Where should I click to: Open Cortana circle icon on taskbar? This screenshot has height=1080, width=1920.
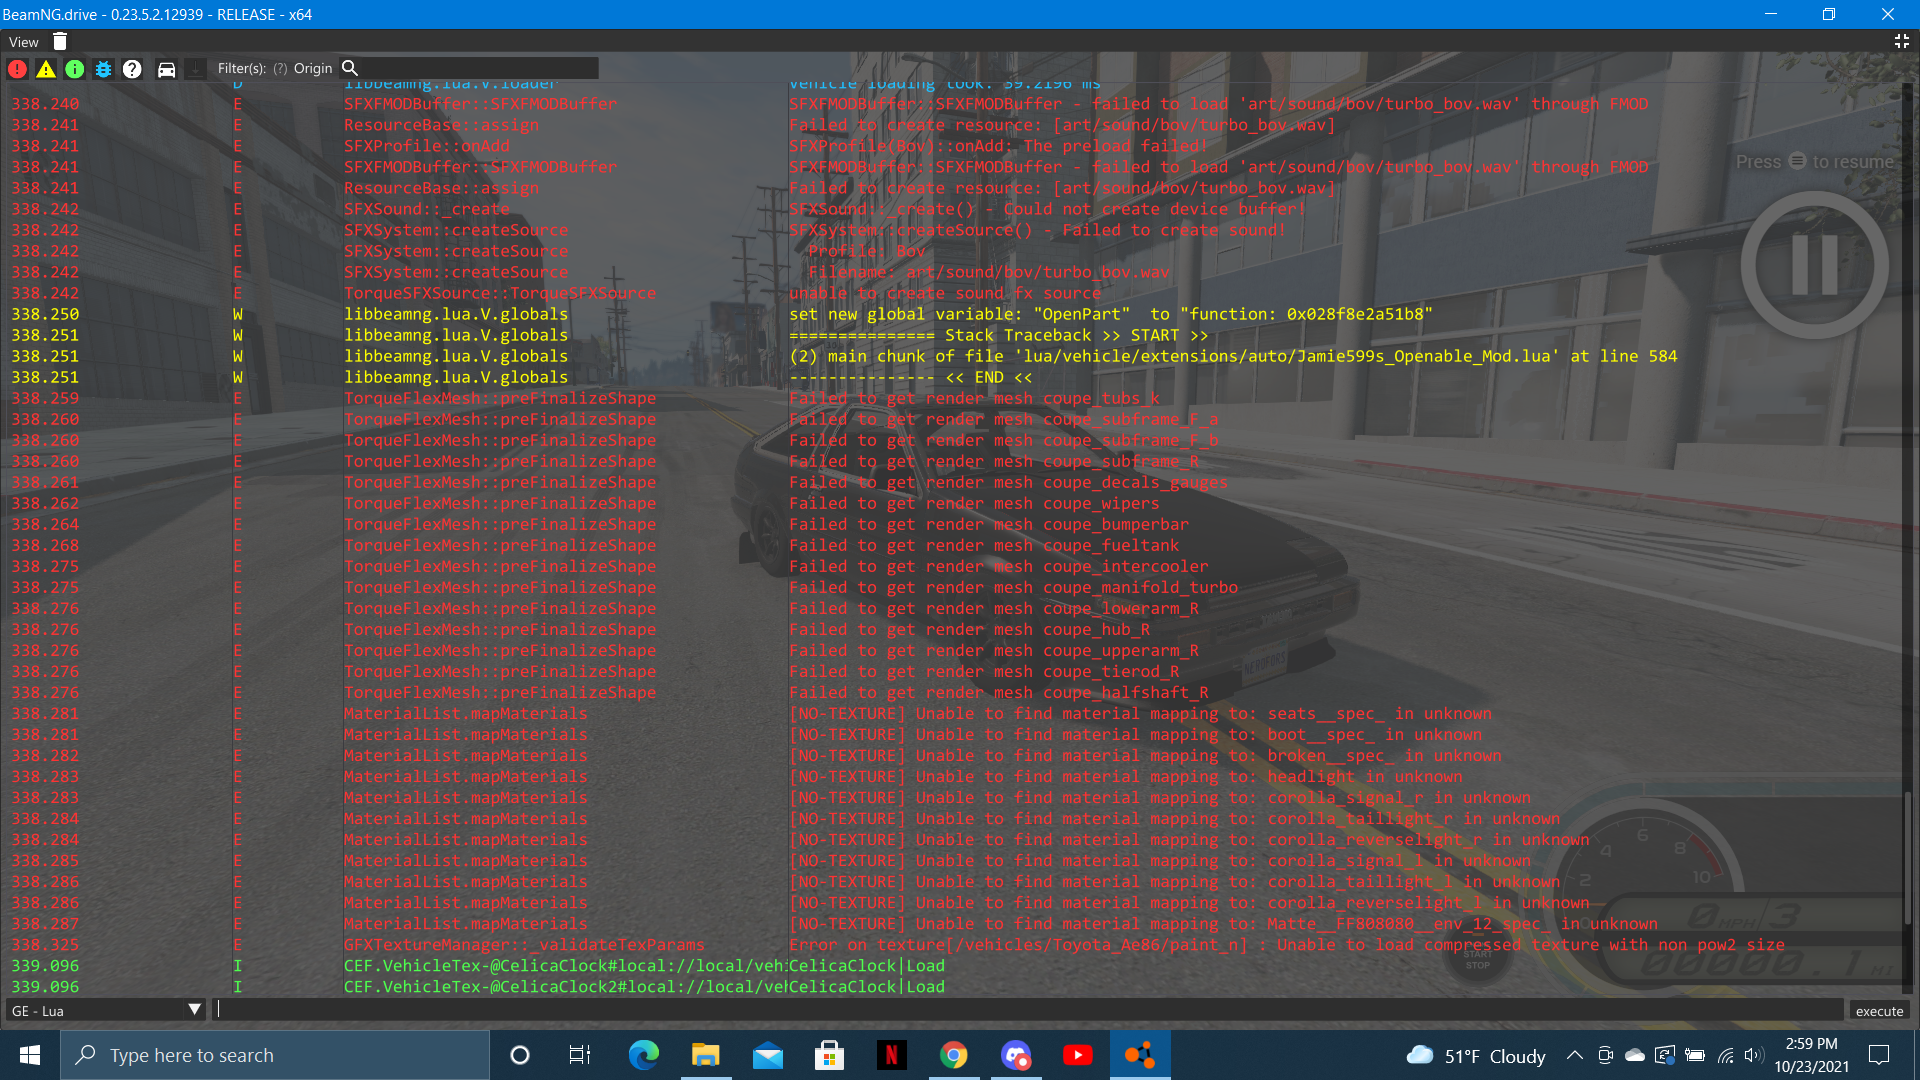coord(519,1055)
